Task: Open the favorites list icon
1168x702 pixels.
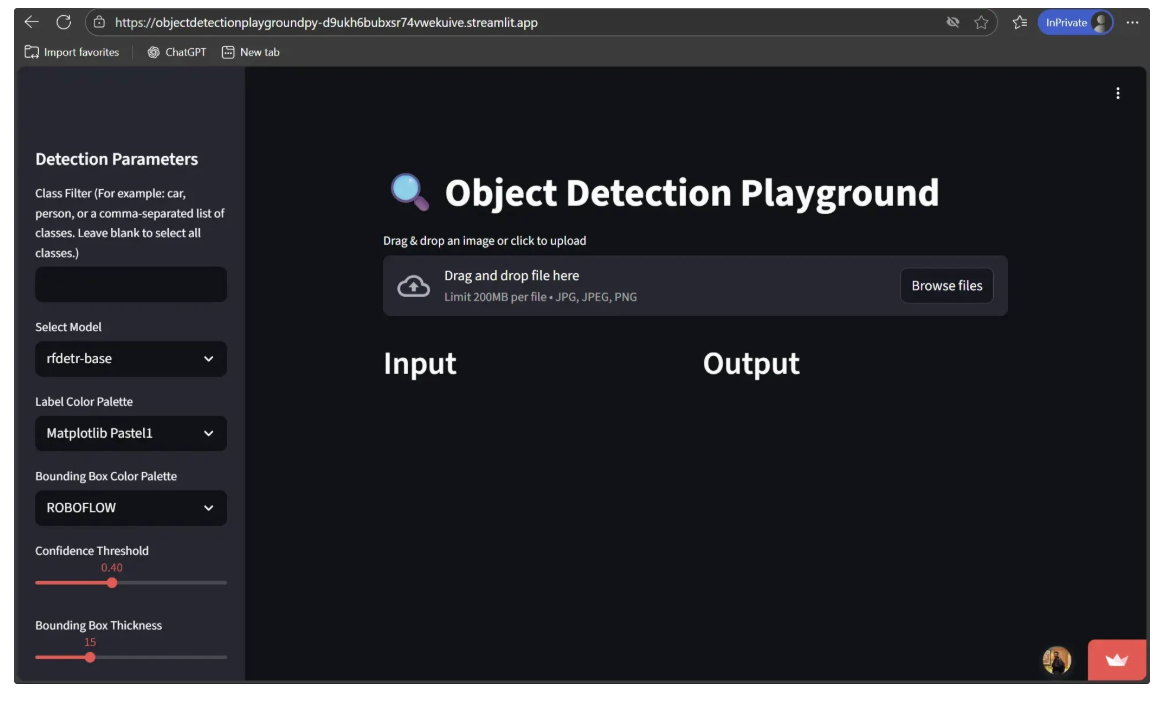Action: point(1019,22)
